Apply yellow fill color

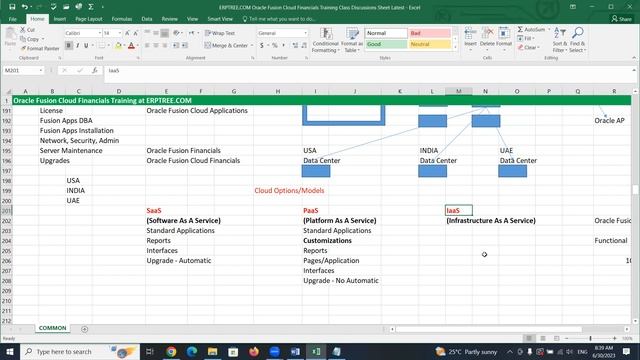(x=118, y=45)
